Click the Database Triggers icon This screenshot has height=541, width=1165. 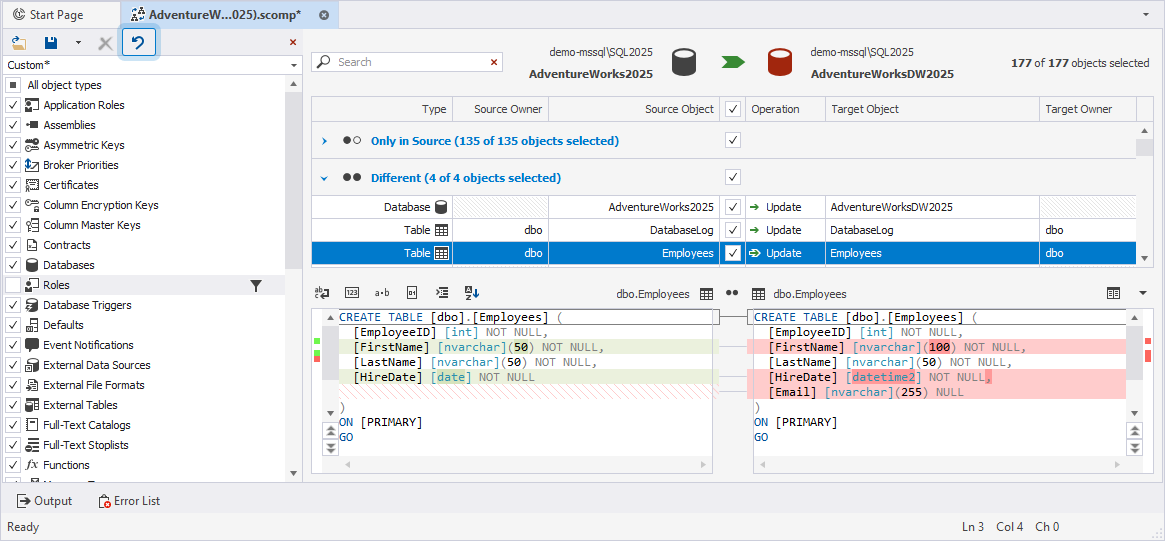32,305
